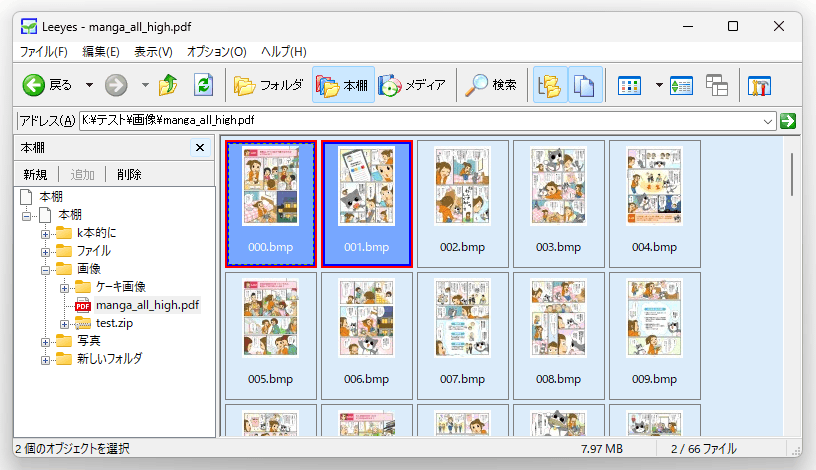Go back with the 戻る arrow

(47, 85)
